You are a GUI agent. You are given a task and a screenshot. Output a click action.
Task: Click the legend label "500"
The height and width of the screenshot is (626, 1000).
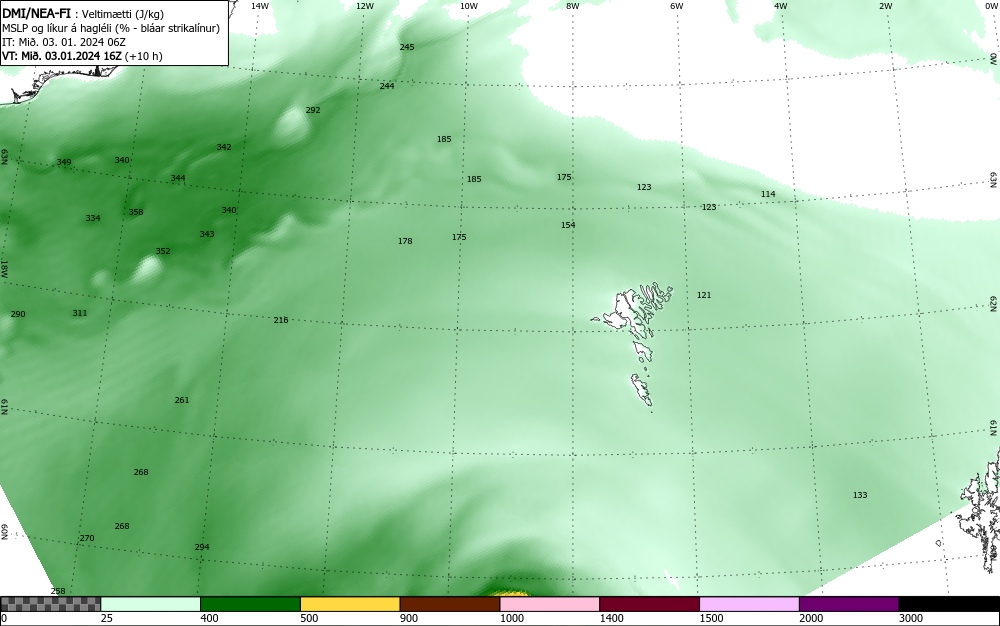(309, 618)
